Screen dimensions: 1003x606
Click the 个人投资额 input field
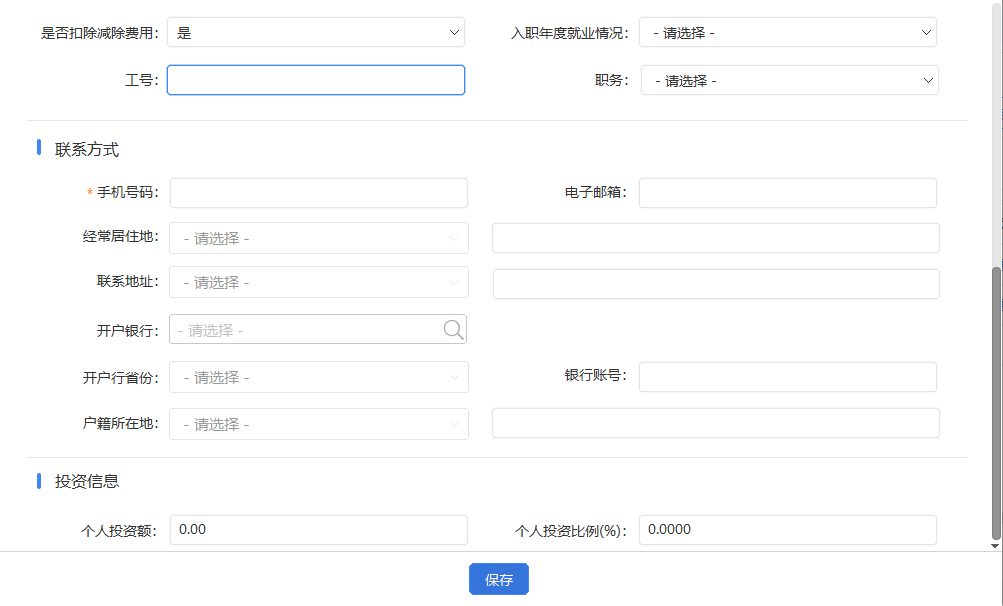[x=319, y=530]
